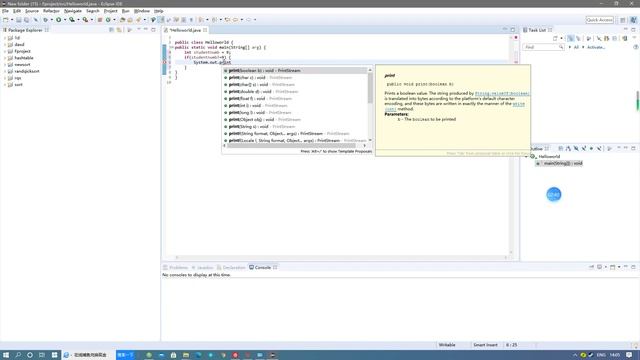The width and height of the screenshot is (640, 360).
Task: Toggle Hide Fields in Outline toolbar
Action: 576,149
